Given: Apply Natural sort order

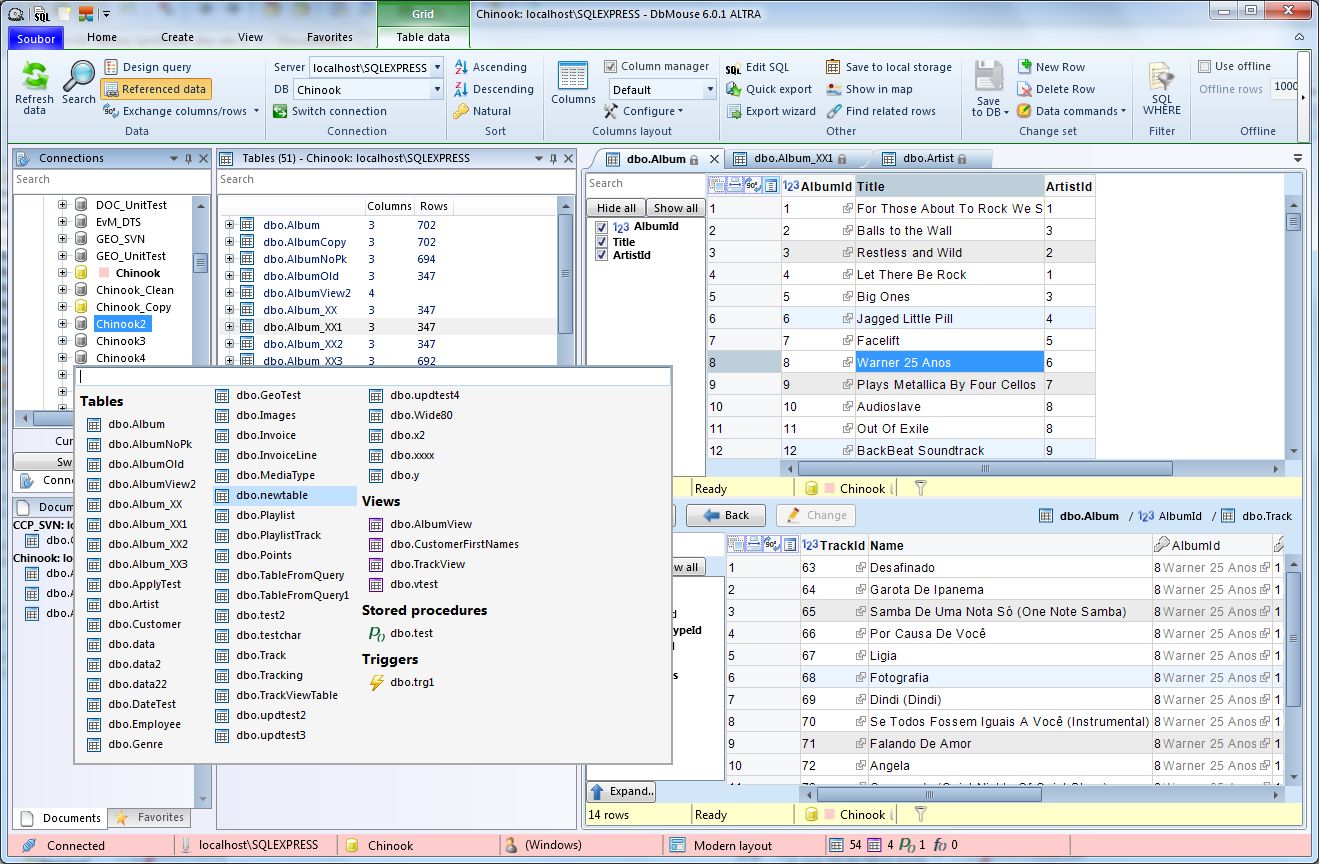Looking at the screenshot, I should [482, 111].
